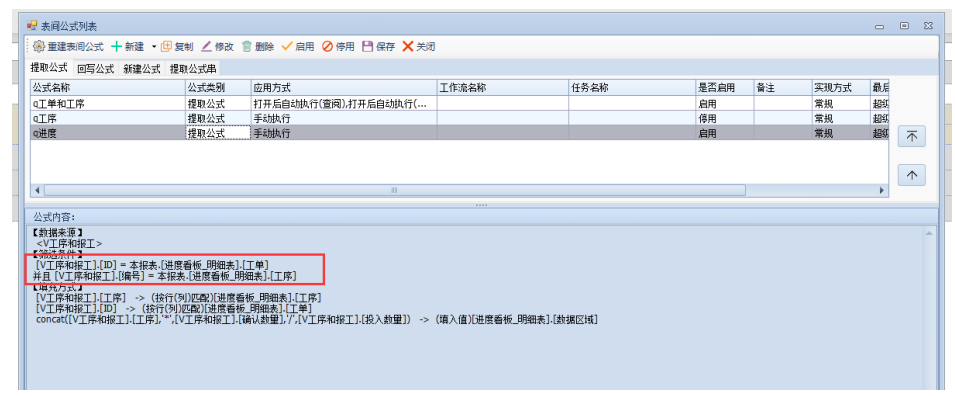Click the horizontal scrollbar right arrow
Screen dimensions: 955x396
point(881,190)
